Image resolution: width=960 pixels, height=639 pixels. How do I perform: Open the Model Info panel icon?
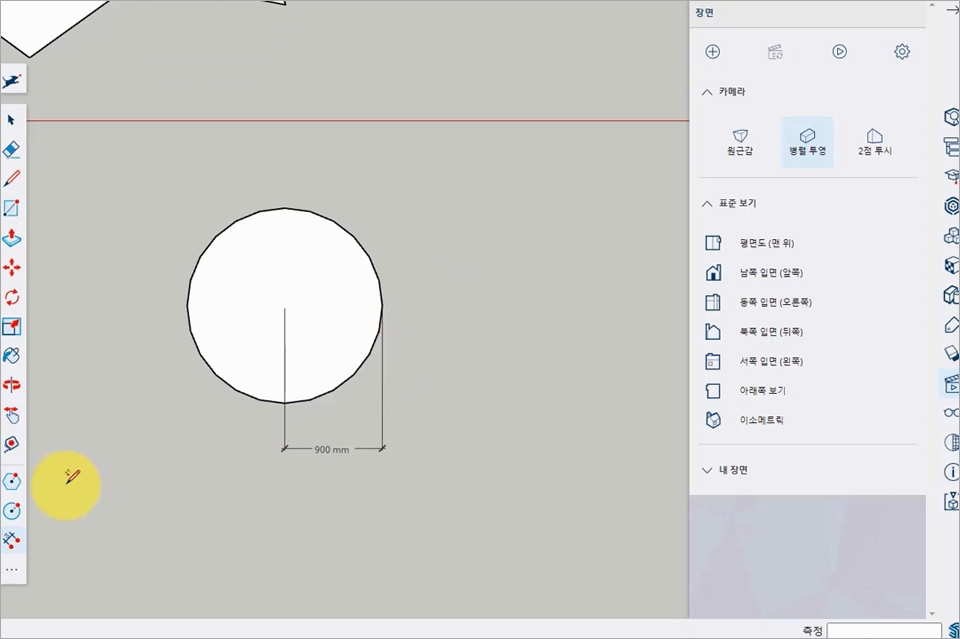pos(951,472)
